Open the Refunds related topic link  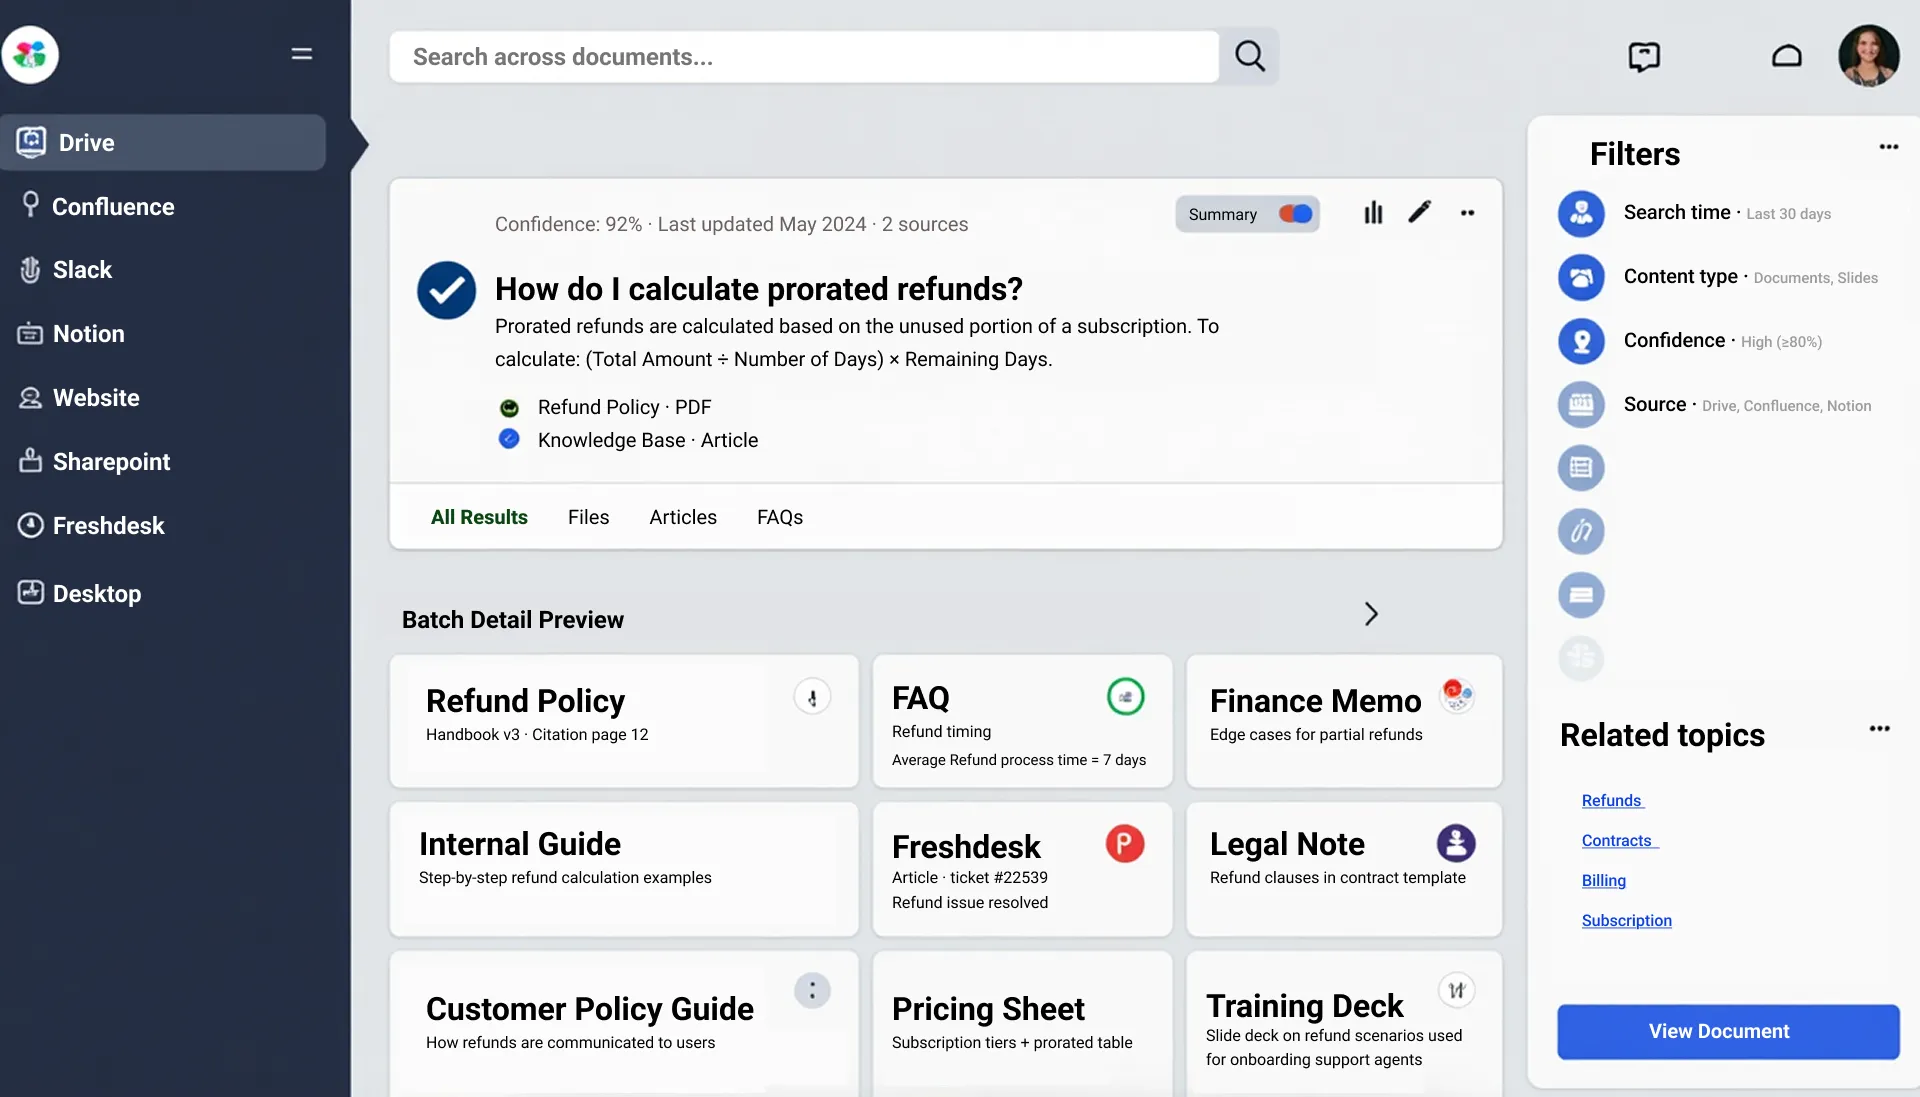(x=1611, y=800)
